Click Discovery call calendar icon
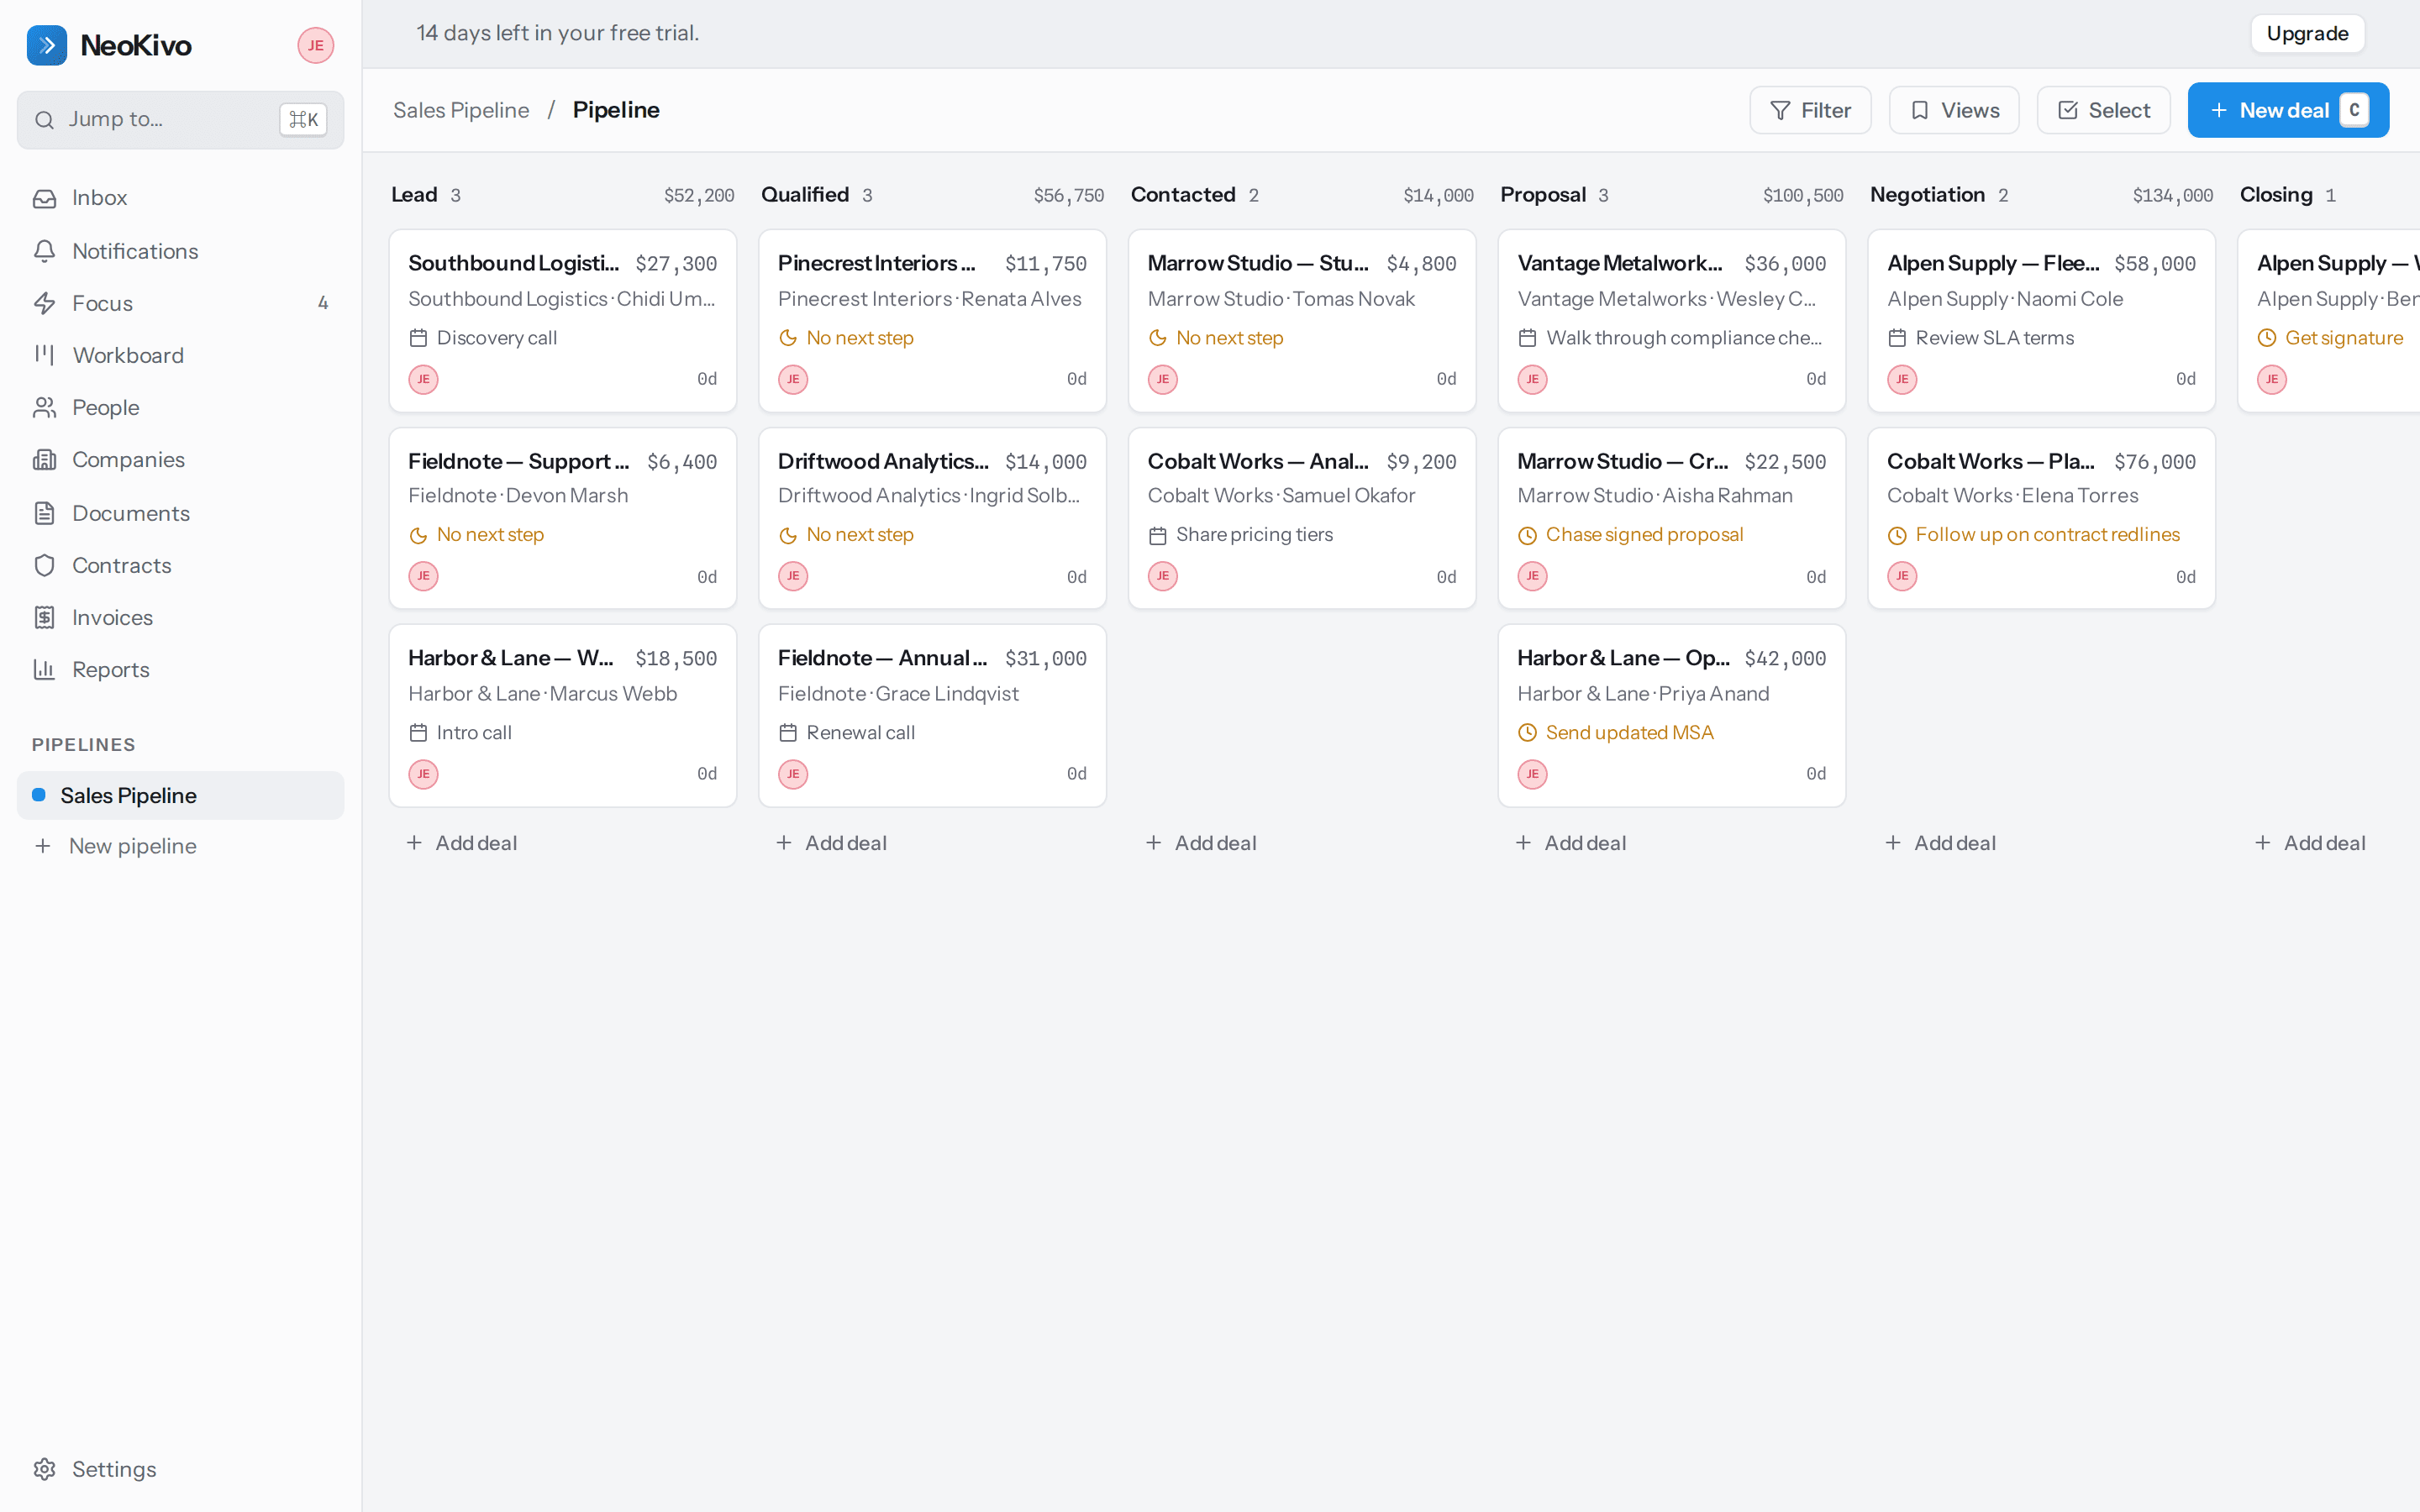This screenshot has height=1512, width=2420. pos(418,338)
